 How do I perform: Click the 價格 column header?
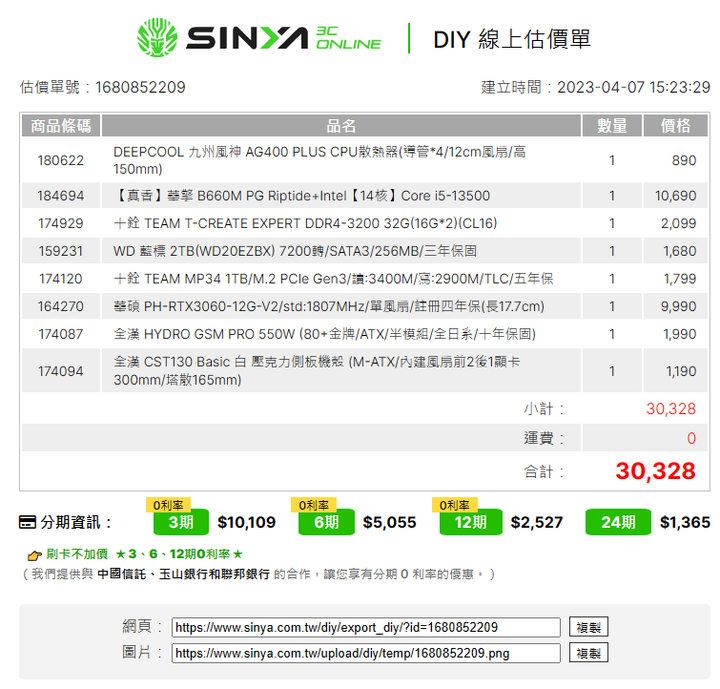pos(675,125)
